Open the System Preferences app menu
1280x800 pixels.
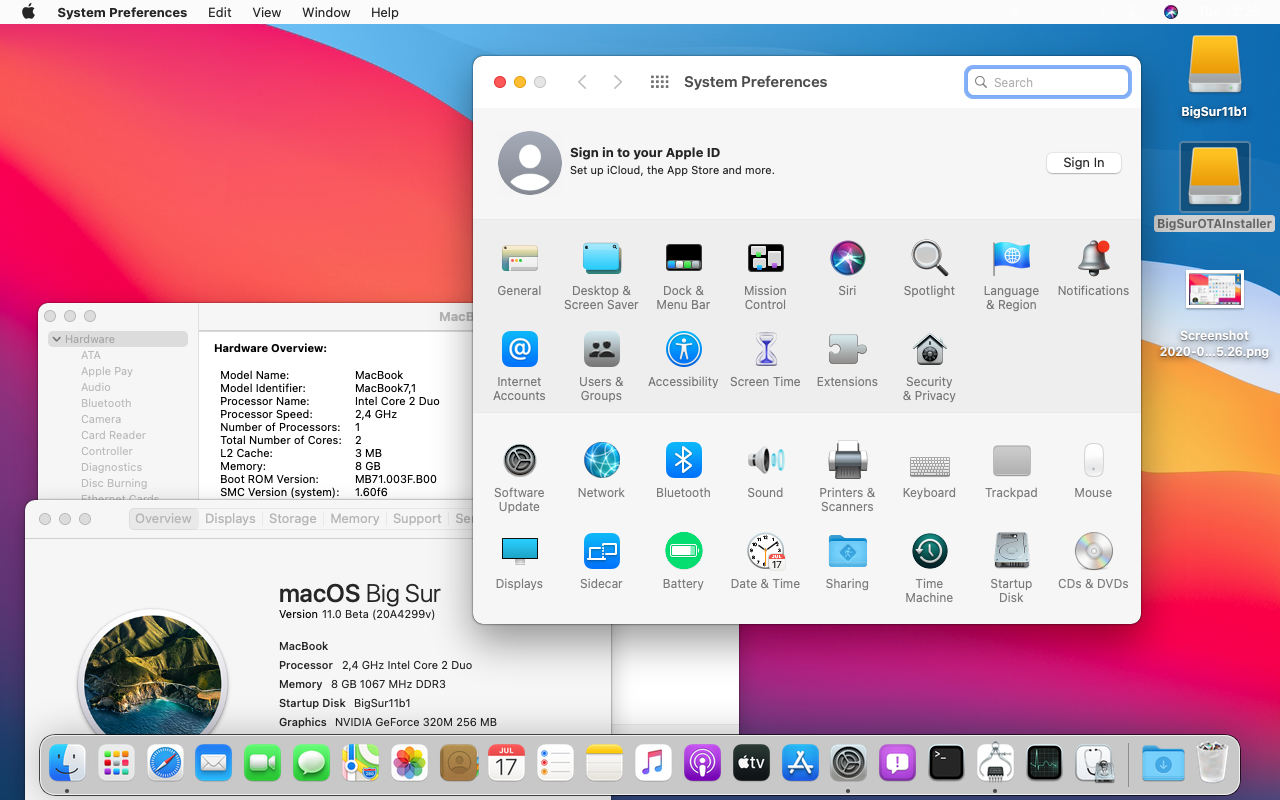[122, 12]
